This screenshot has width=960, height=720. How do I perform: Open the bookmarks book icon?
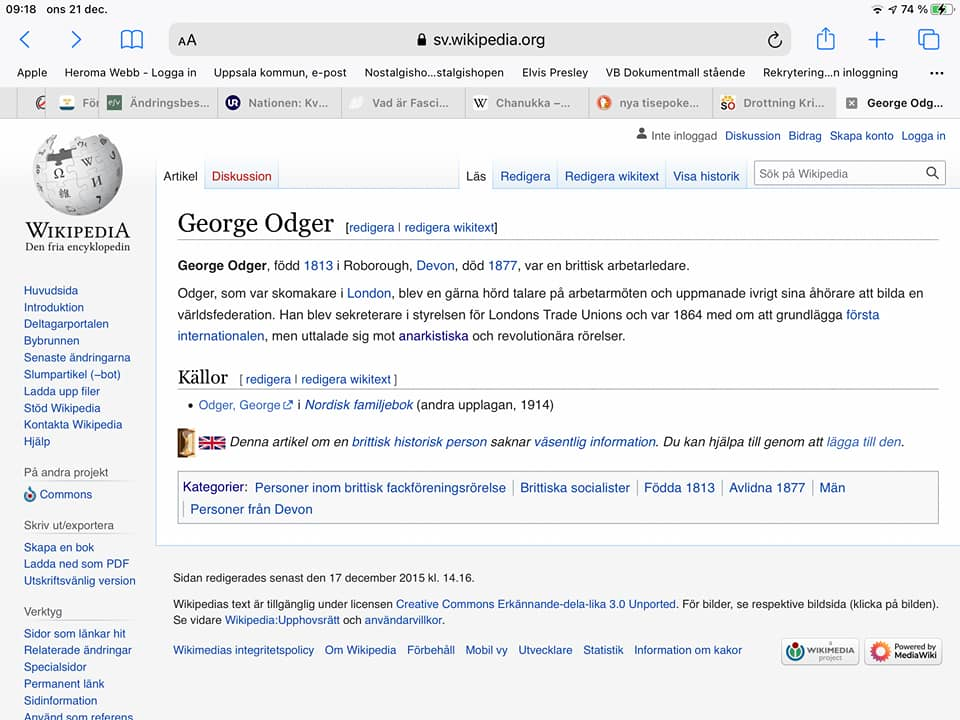pos(131,40)
